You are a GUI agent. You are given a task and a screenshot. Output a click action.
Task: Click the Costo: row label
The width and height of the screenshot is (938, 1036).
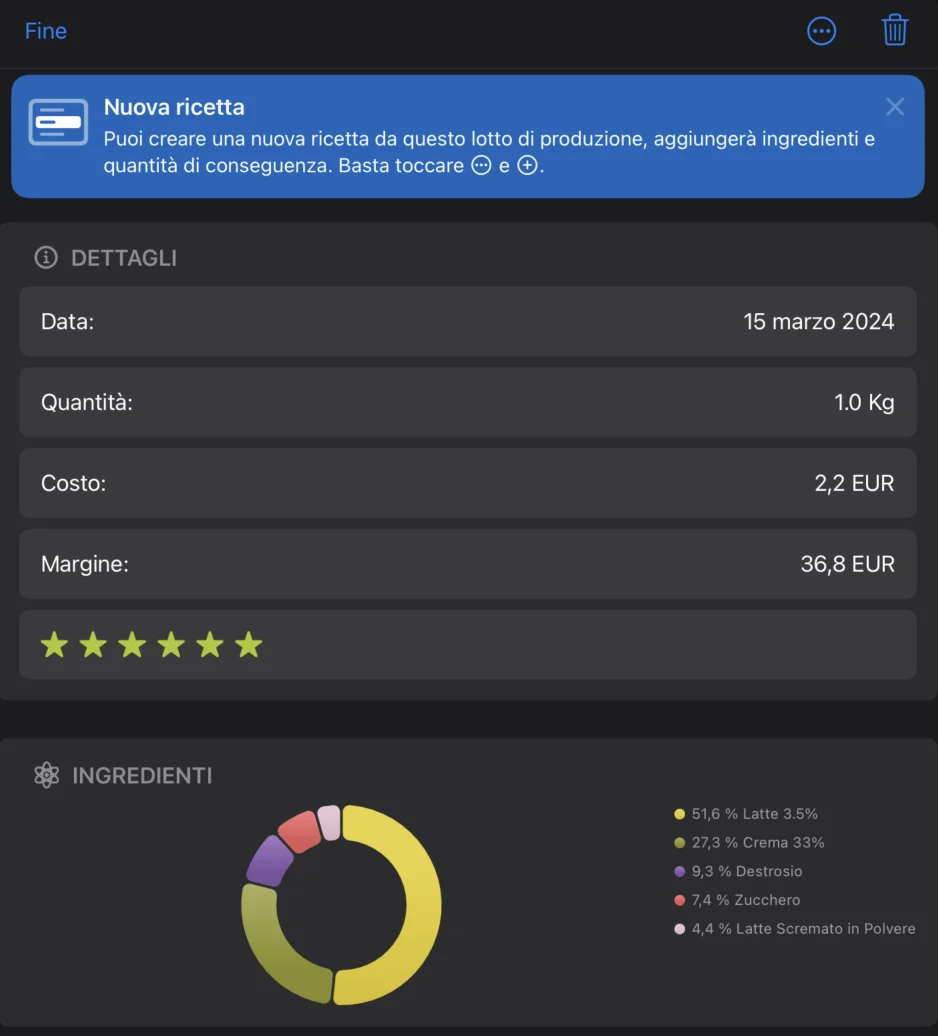(x=73, y=484)
